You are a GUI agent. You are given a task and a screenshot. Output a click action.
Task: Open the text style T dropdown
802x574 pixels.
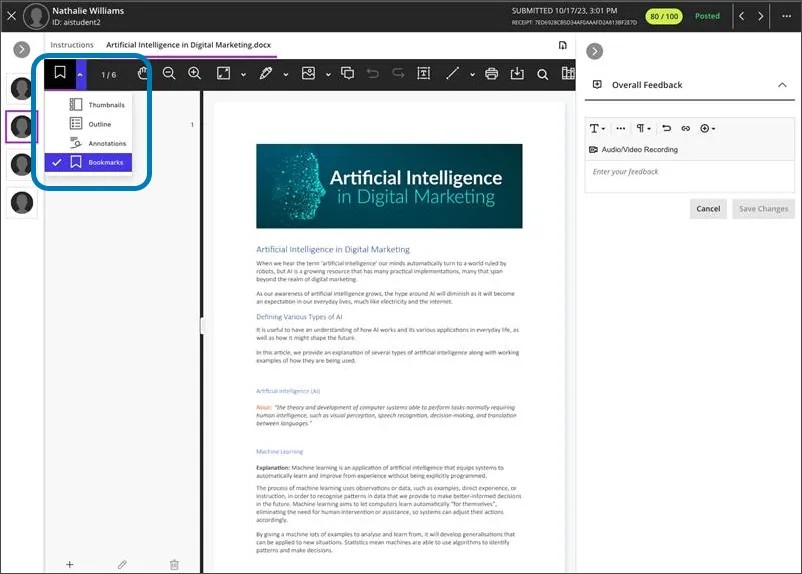[597, 128]
